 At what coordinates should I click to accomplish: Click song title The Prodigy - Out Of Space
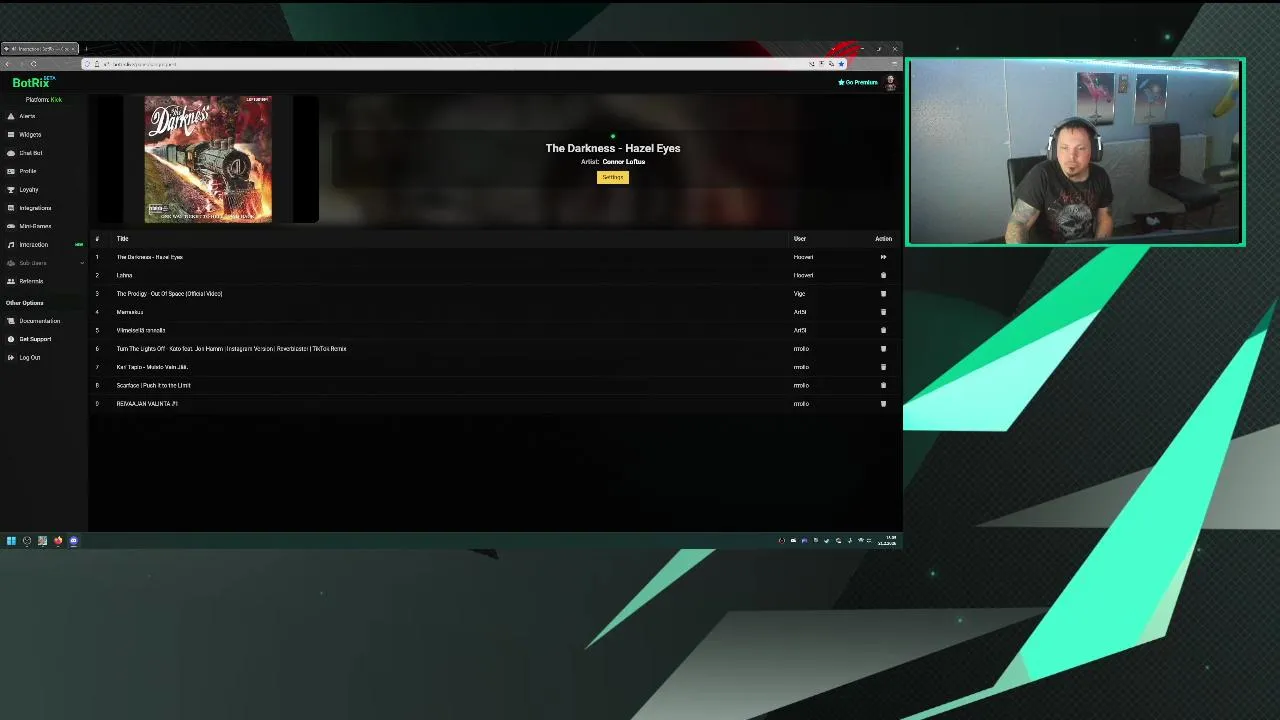pyautogui.click(x=169, y=294)
